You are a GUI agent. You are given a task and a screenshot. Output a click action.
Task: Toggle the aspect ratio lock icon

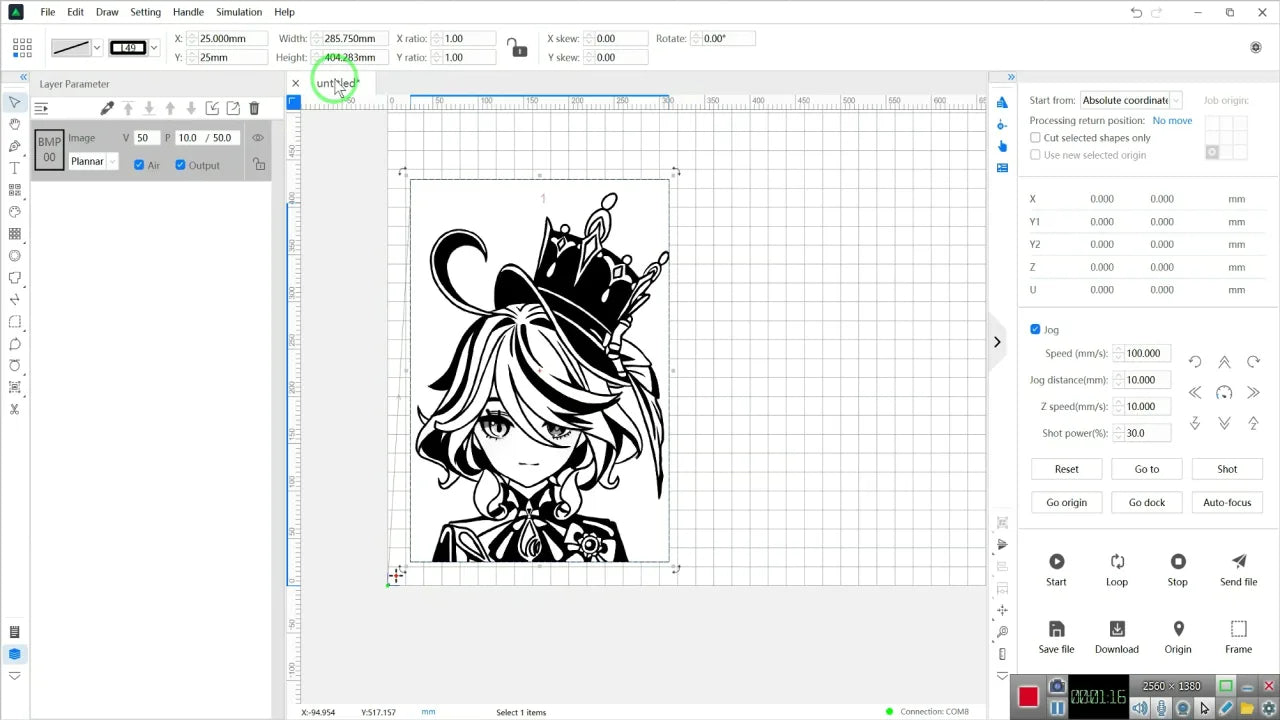[x=516, y=48]
